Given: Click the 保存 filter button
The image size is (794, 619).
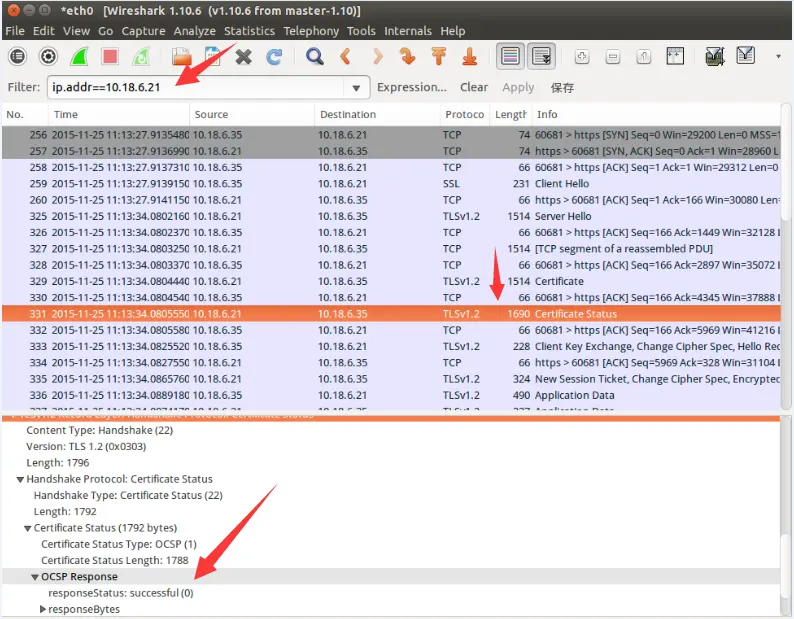Looking at the screenshot, I should 562,88.
